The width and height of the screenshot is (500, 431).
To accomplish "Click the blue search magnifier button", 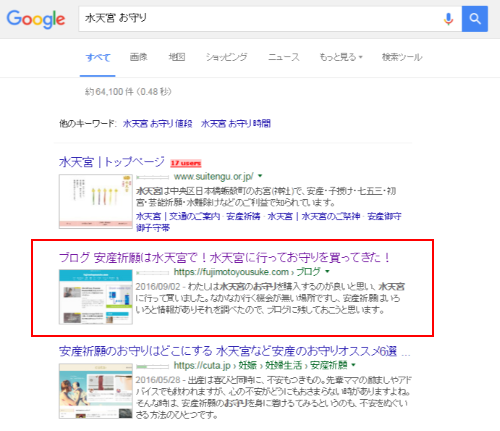I will (475, 19).
